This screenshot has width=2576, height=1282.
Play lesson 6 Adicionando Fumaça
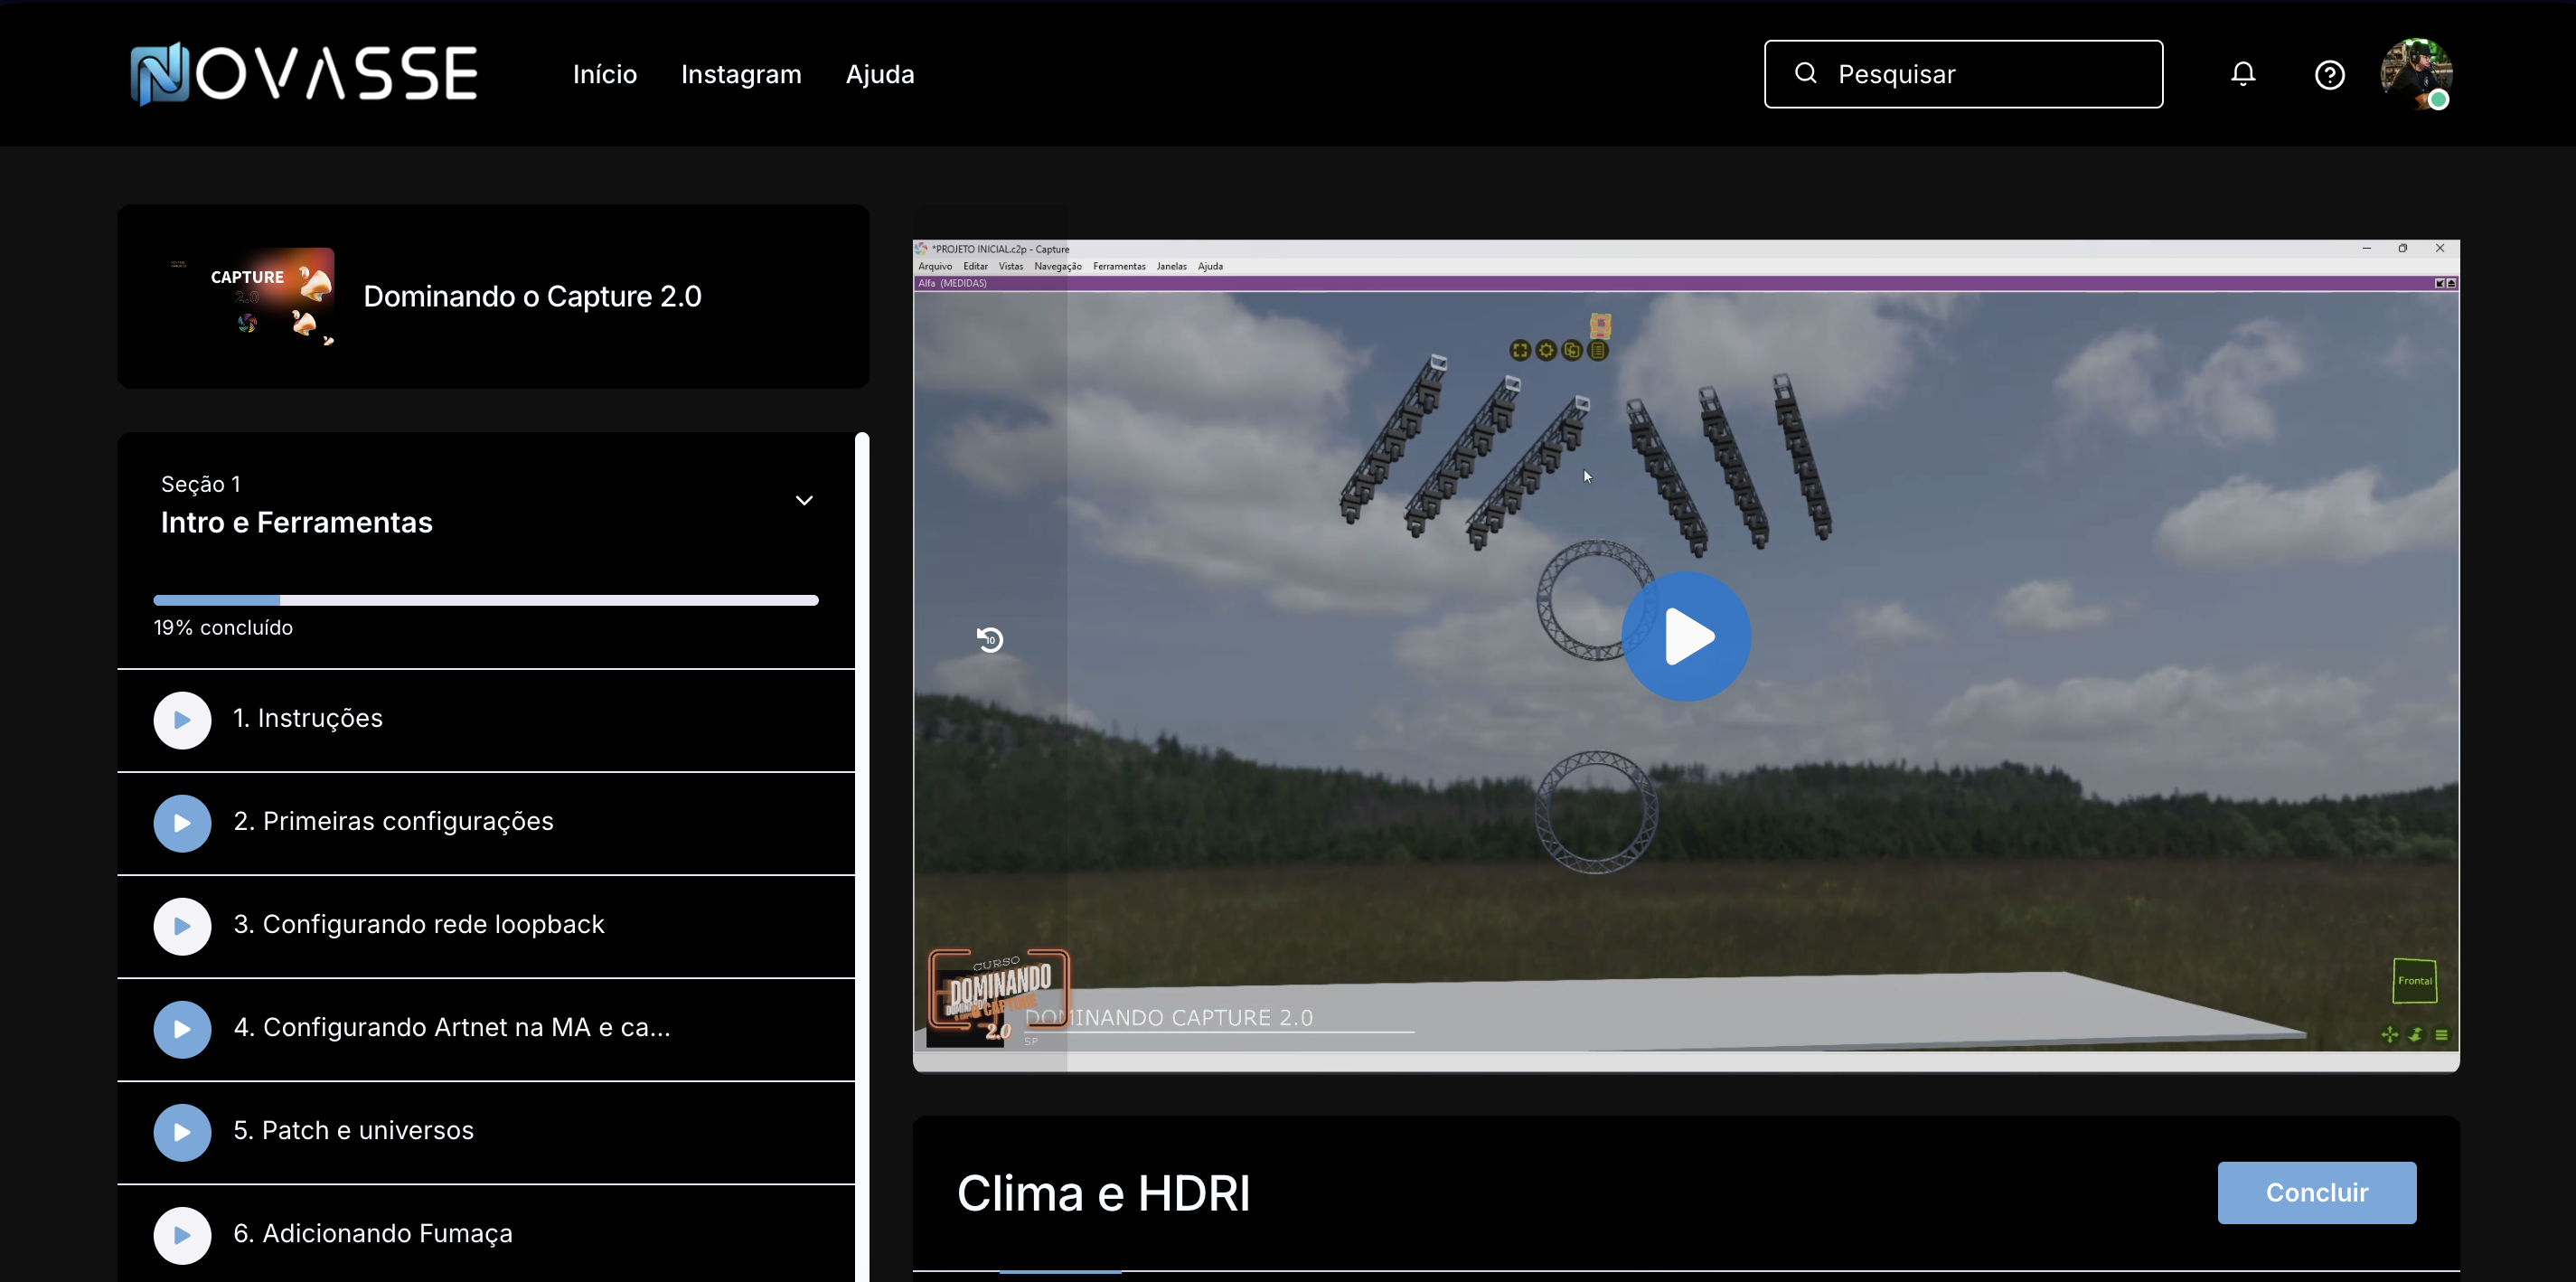pyautogui.click(x=182, y=1235)
